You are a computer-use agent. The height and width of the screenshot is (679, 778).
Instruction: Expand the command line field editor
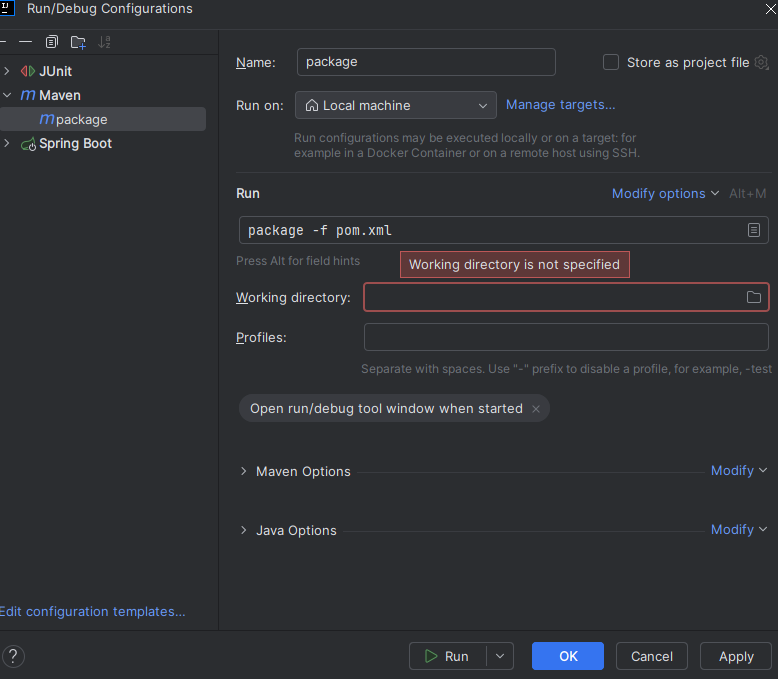coord(754,230)
